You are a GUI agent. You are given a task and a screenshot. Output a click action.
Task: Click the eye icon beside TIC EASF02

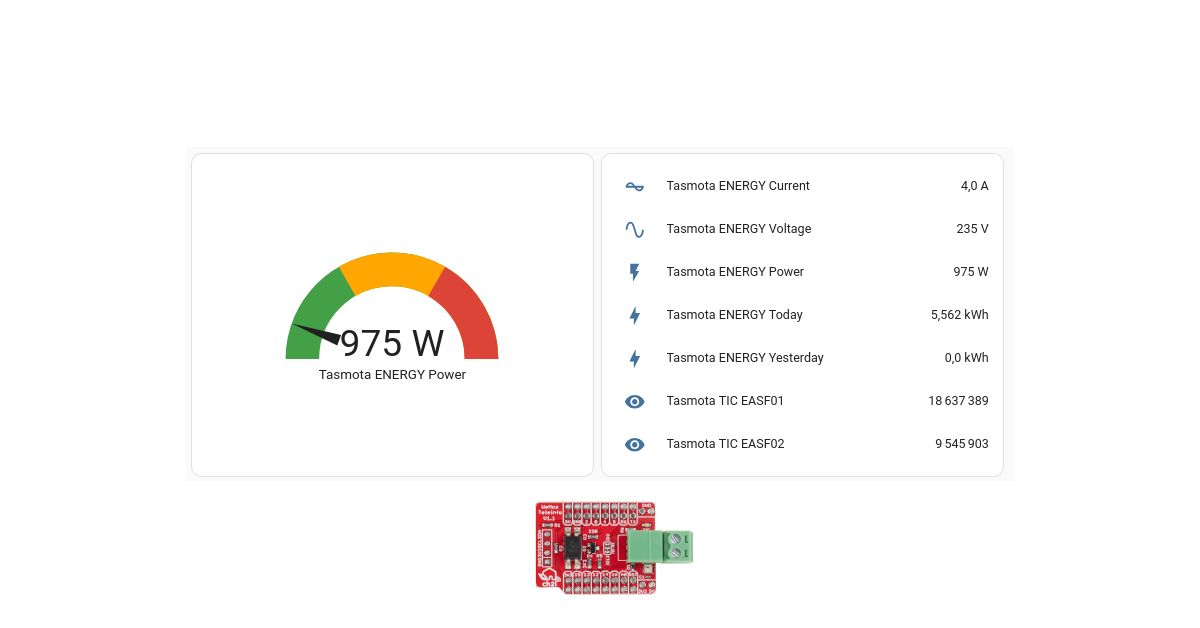point(634,444)
